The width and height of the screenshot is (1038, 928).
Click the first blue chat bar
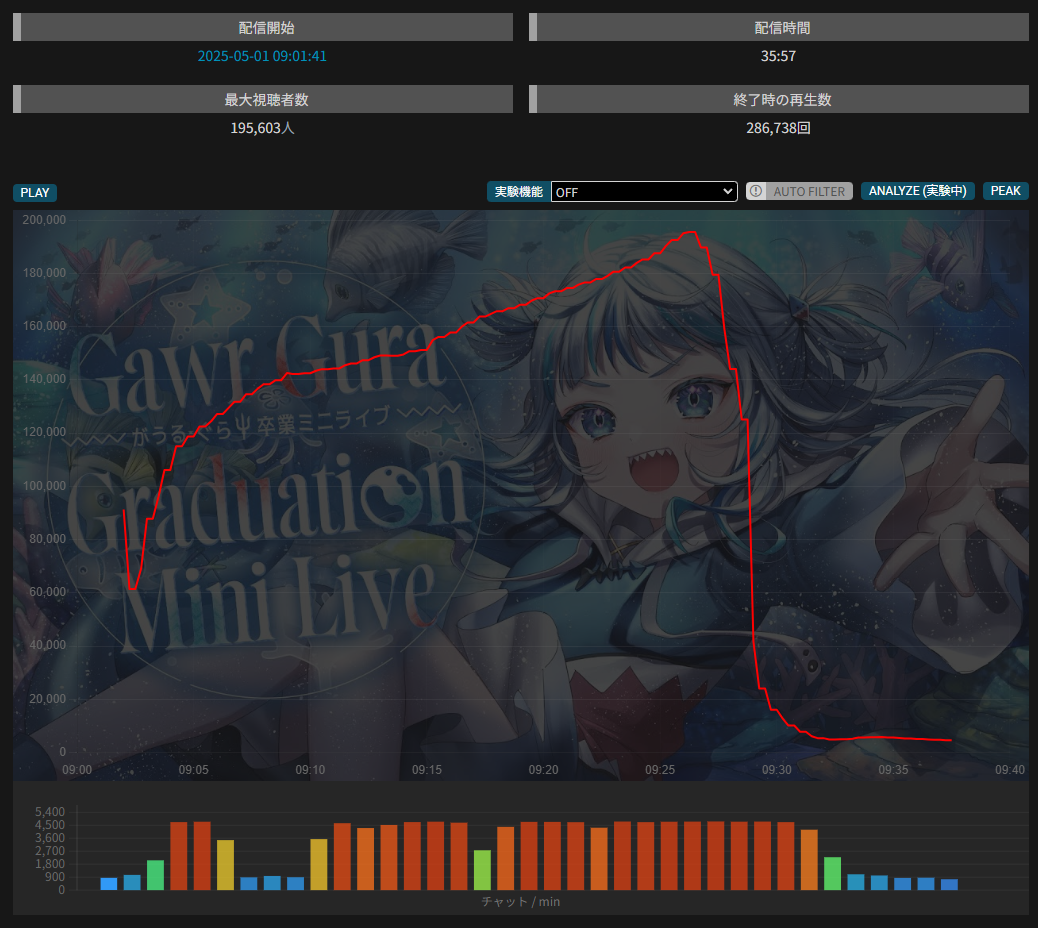(x=109, y=884)
